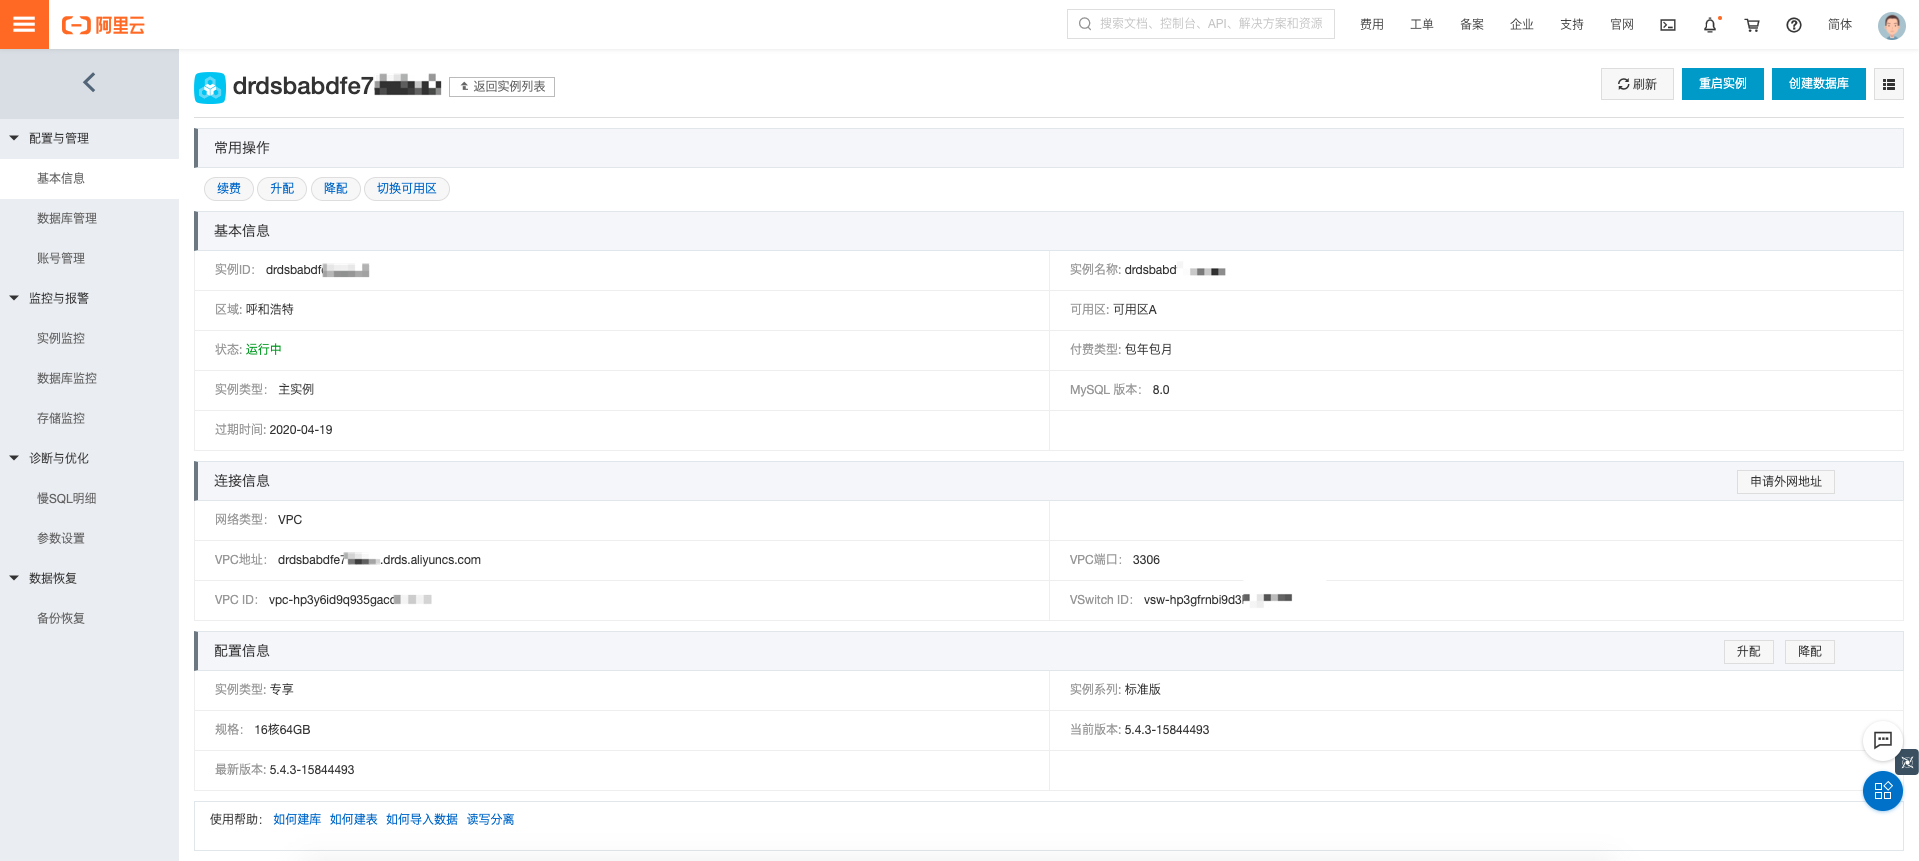The width and height of the screenshot is (1919, 861).
Task: Click the list view icon button
Action: (1889, 84)
